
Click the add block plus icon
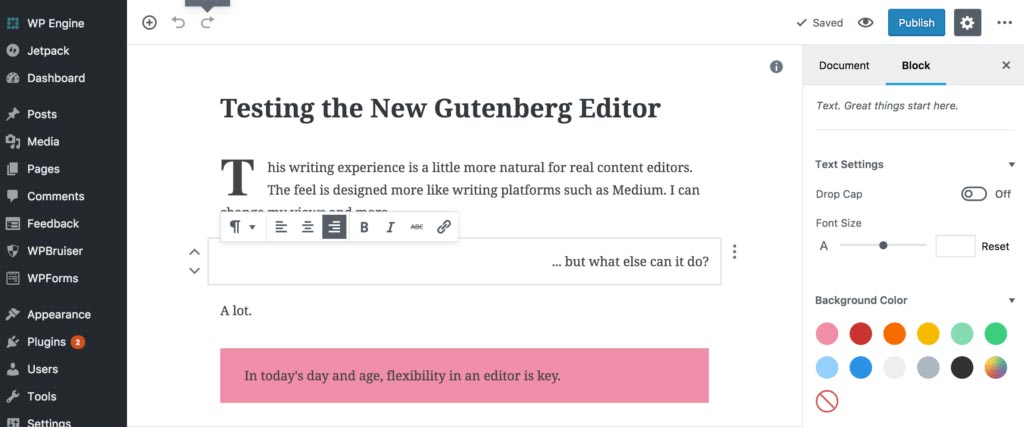pos(150,23)
